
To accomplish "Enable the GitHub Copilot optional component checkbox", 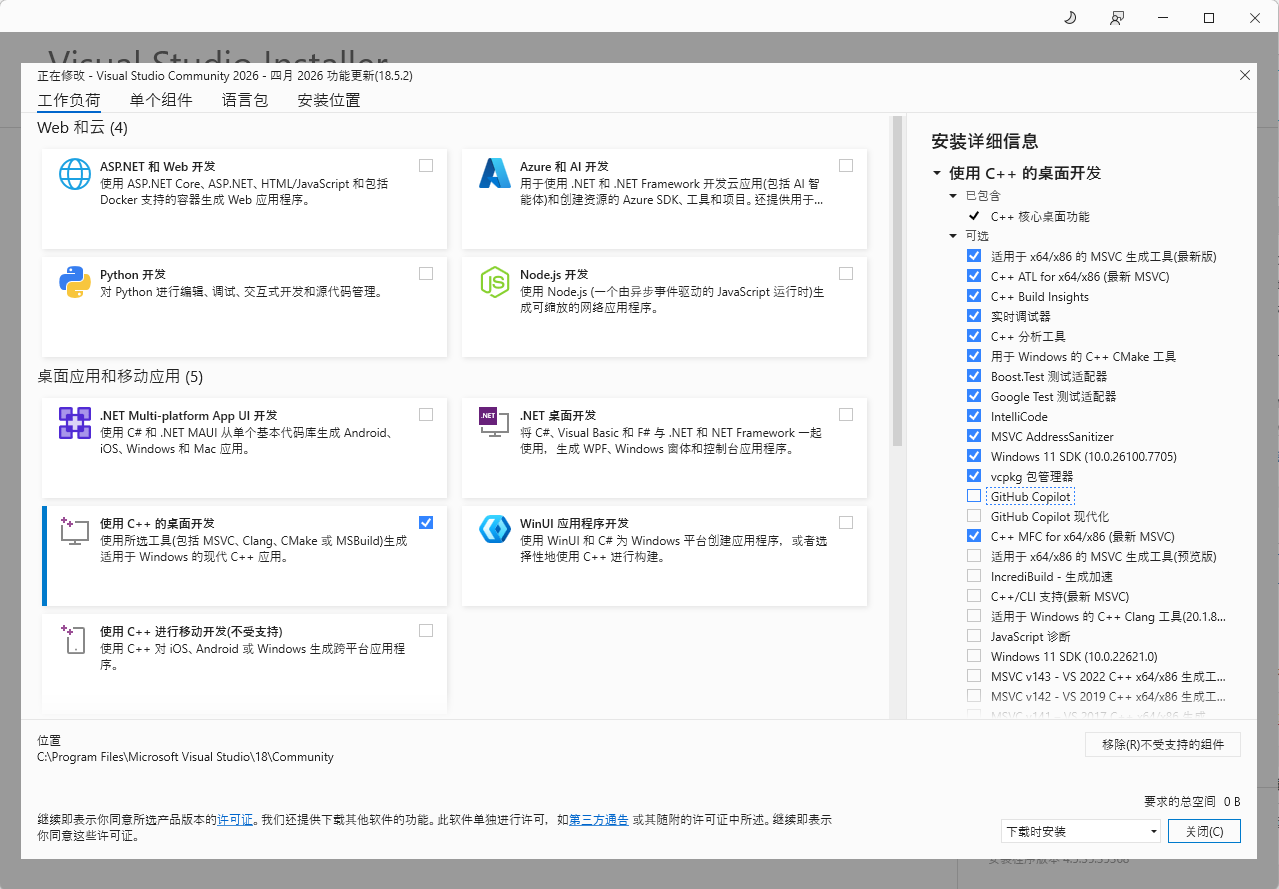I will [974, 496].
